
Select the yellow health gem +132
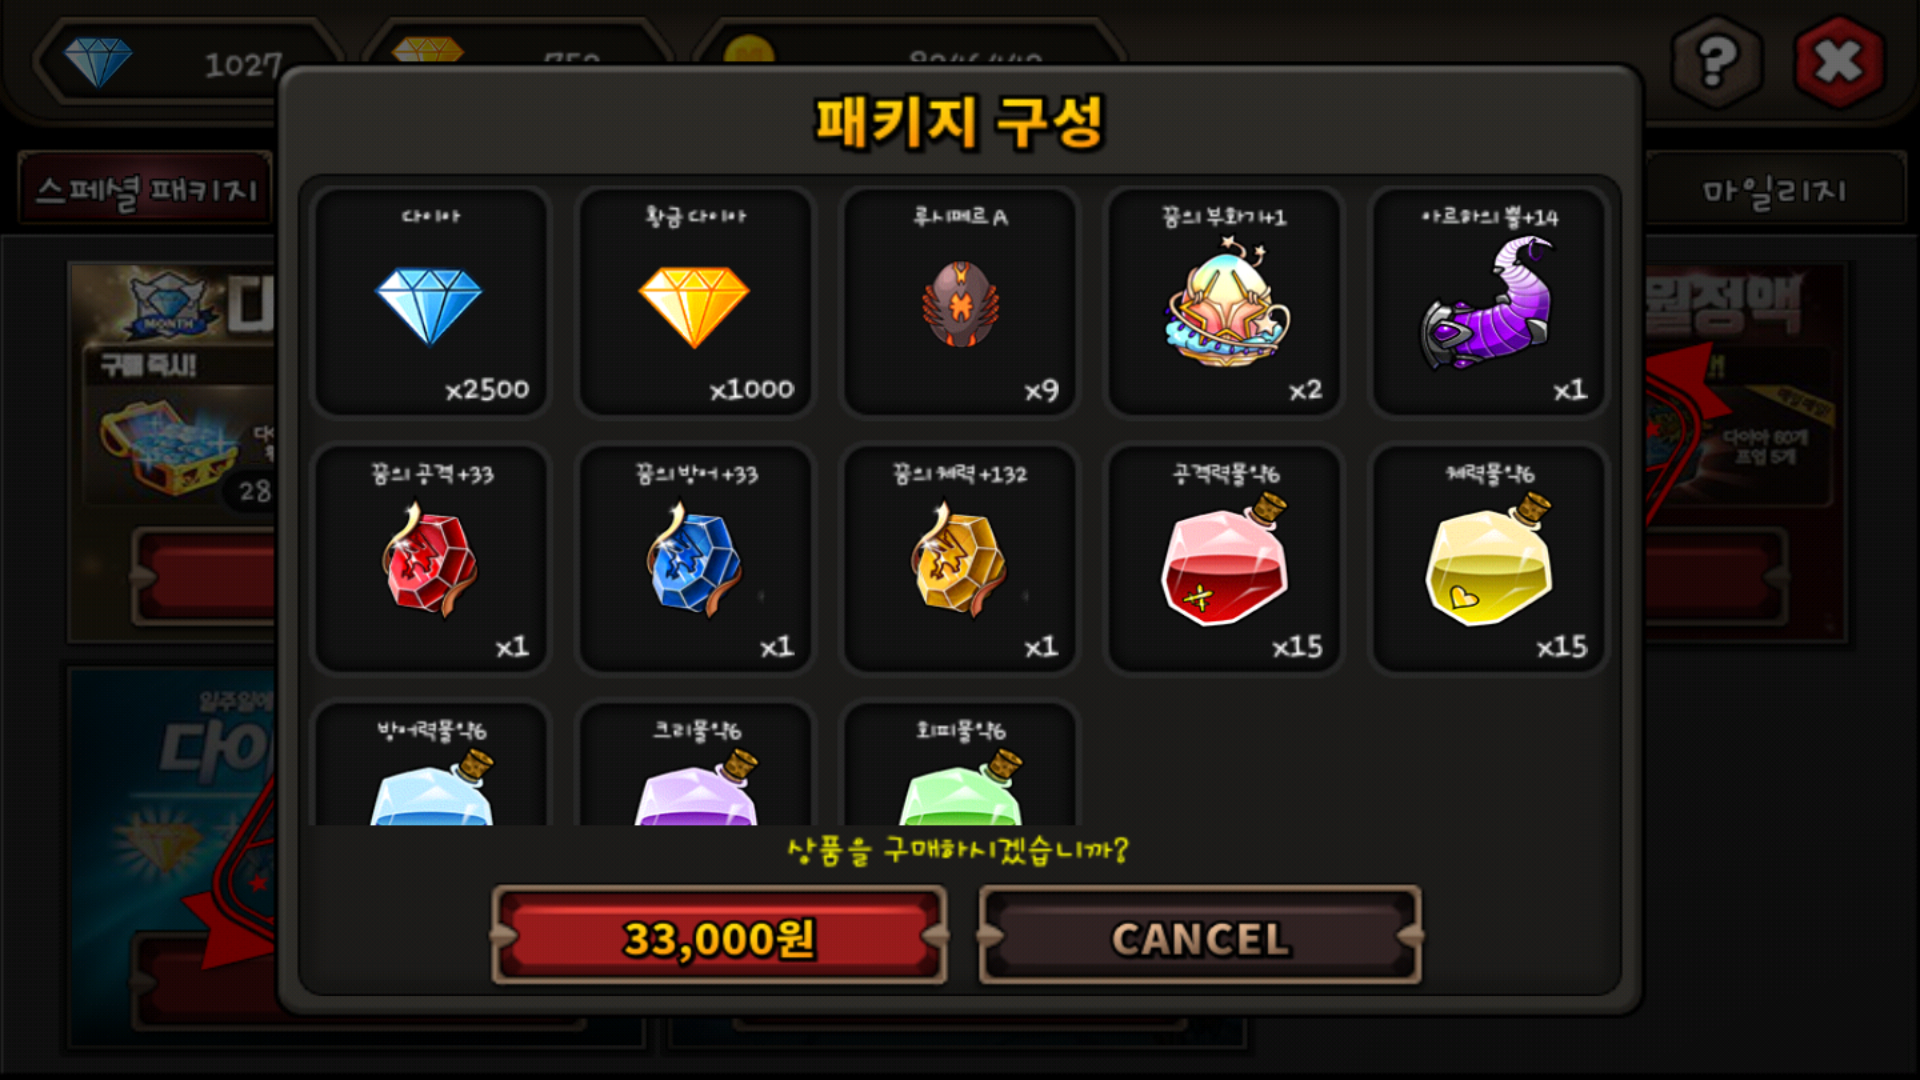tap(960, 558)
